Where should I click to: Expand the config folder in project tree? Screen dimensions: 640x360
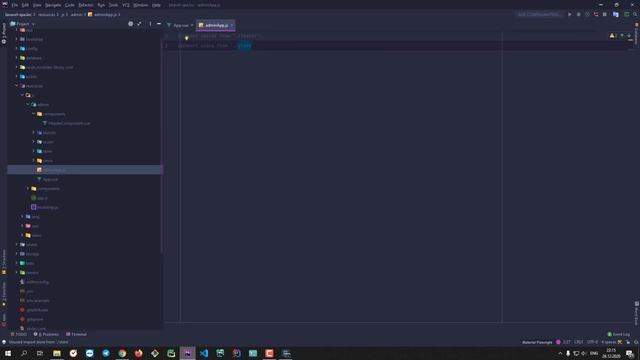pyautogui.click(x=17, y=49)
